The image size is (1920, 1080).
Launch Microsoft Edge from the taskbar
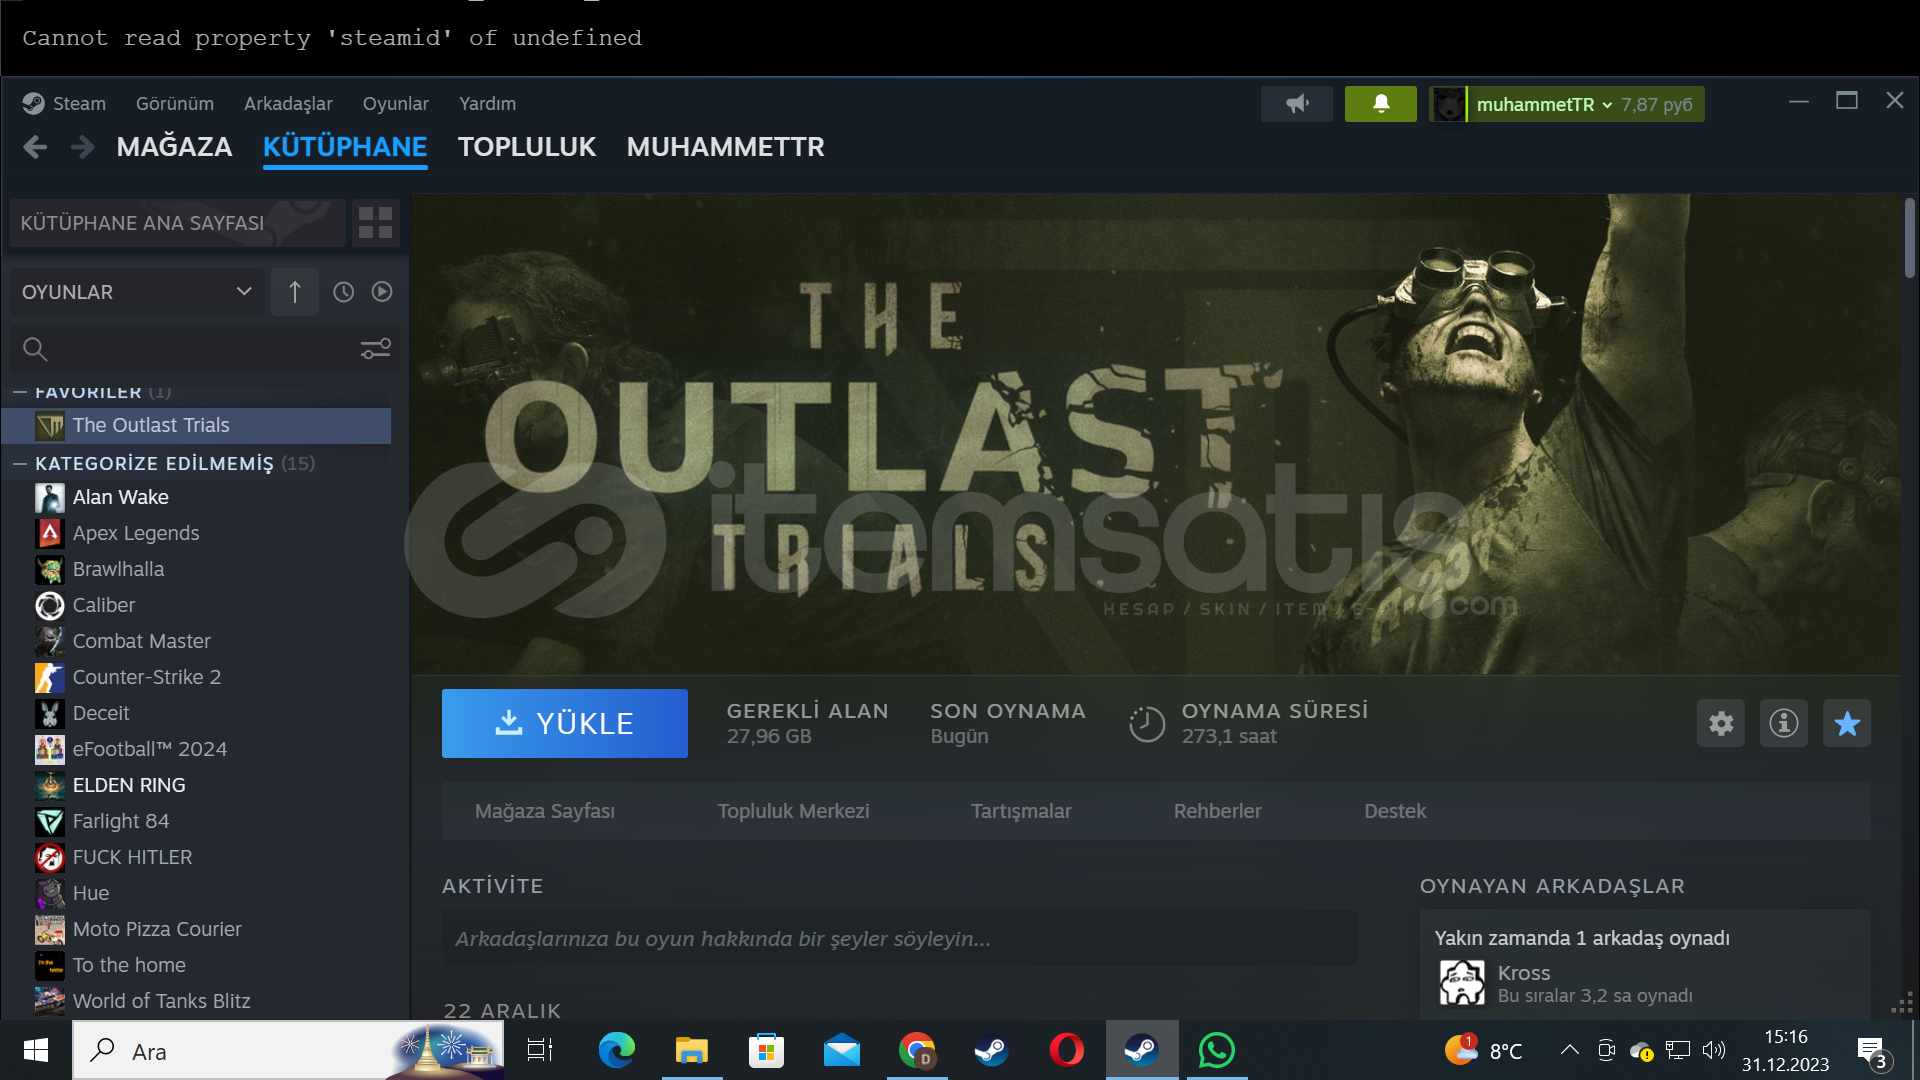pyautogui.click(x=616, y=1050)
